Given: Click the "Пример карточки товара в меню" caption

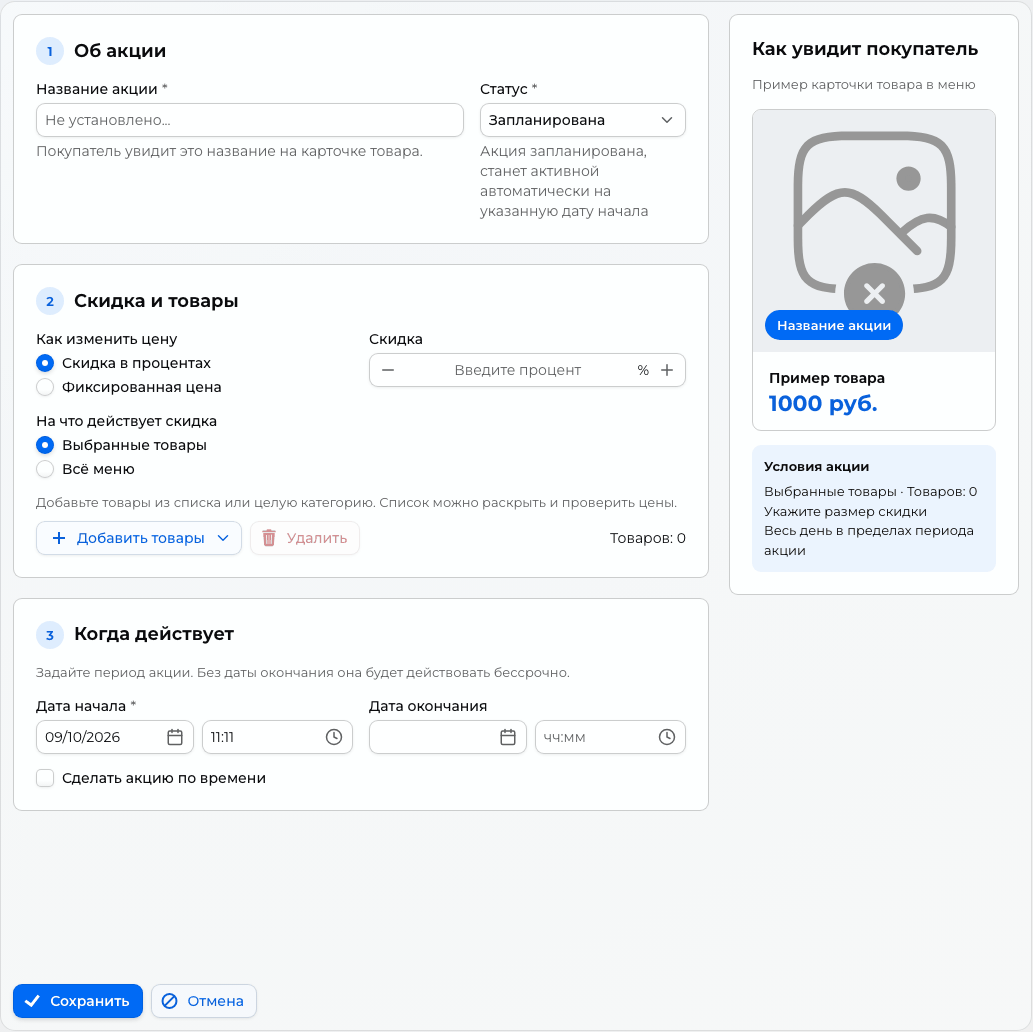Looking at the screenshot, I should (x=864, y=84).
